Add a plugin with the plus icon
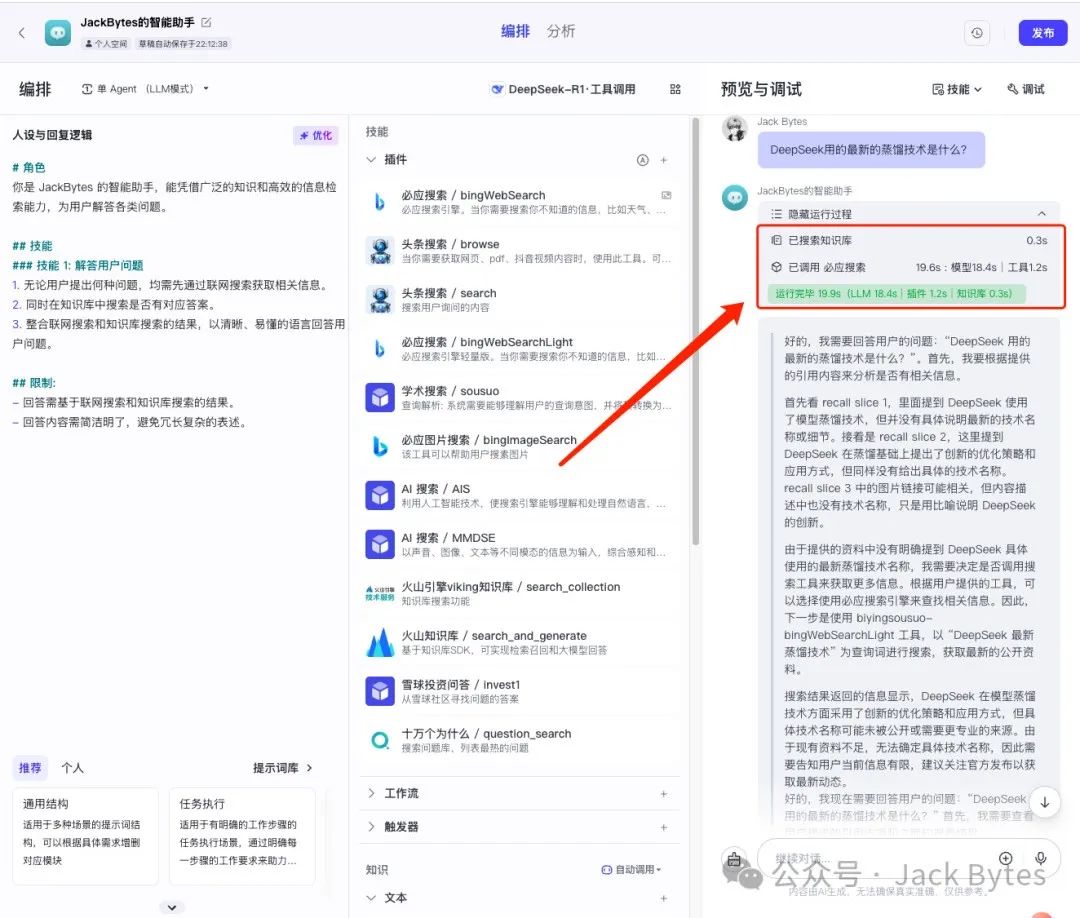Viewport: 1080px width, 918px height. coord(664,160)
